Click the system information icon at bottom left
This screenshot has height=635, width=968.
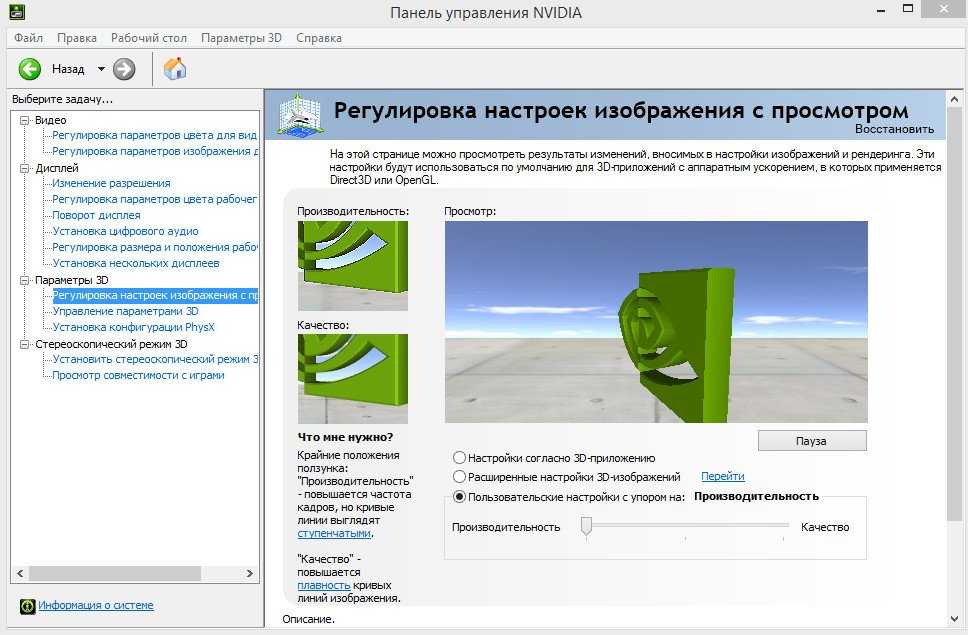pyautogui.click(x=27, y=606)
